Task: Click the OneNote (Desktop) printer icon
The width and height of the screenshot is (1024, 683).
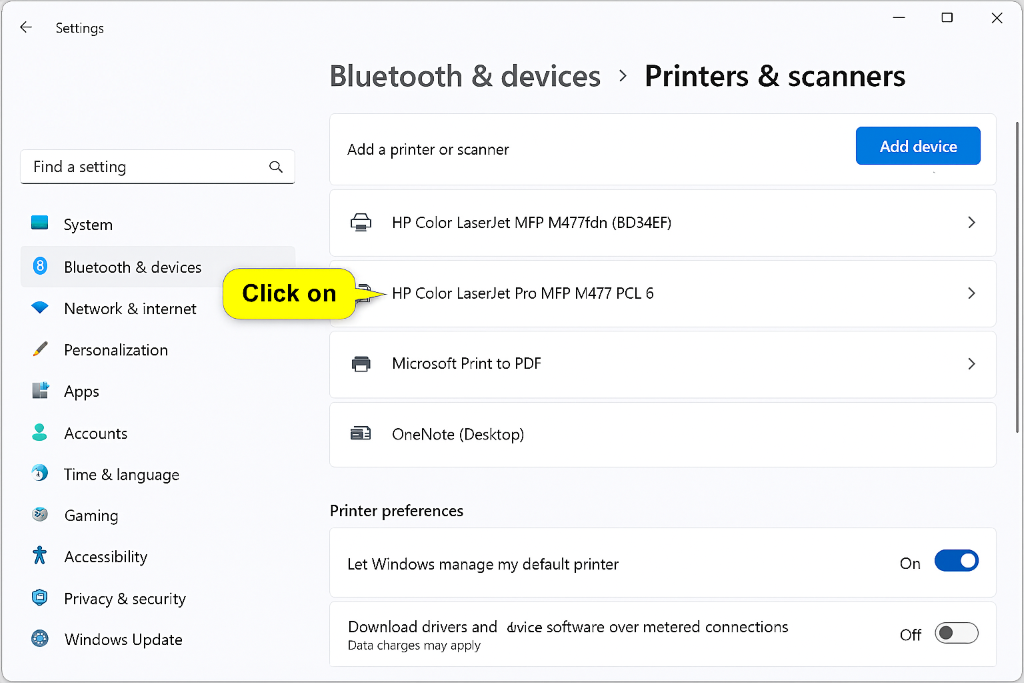Action: [361, 434]
